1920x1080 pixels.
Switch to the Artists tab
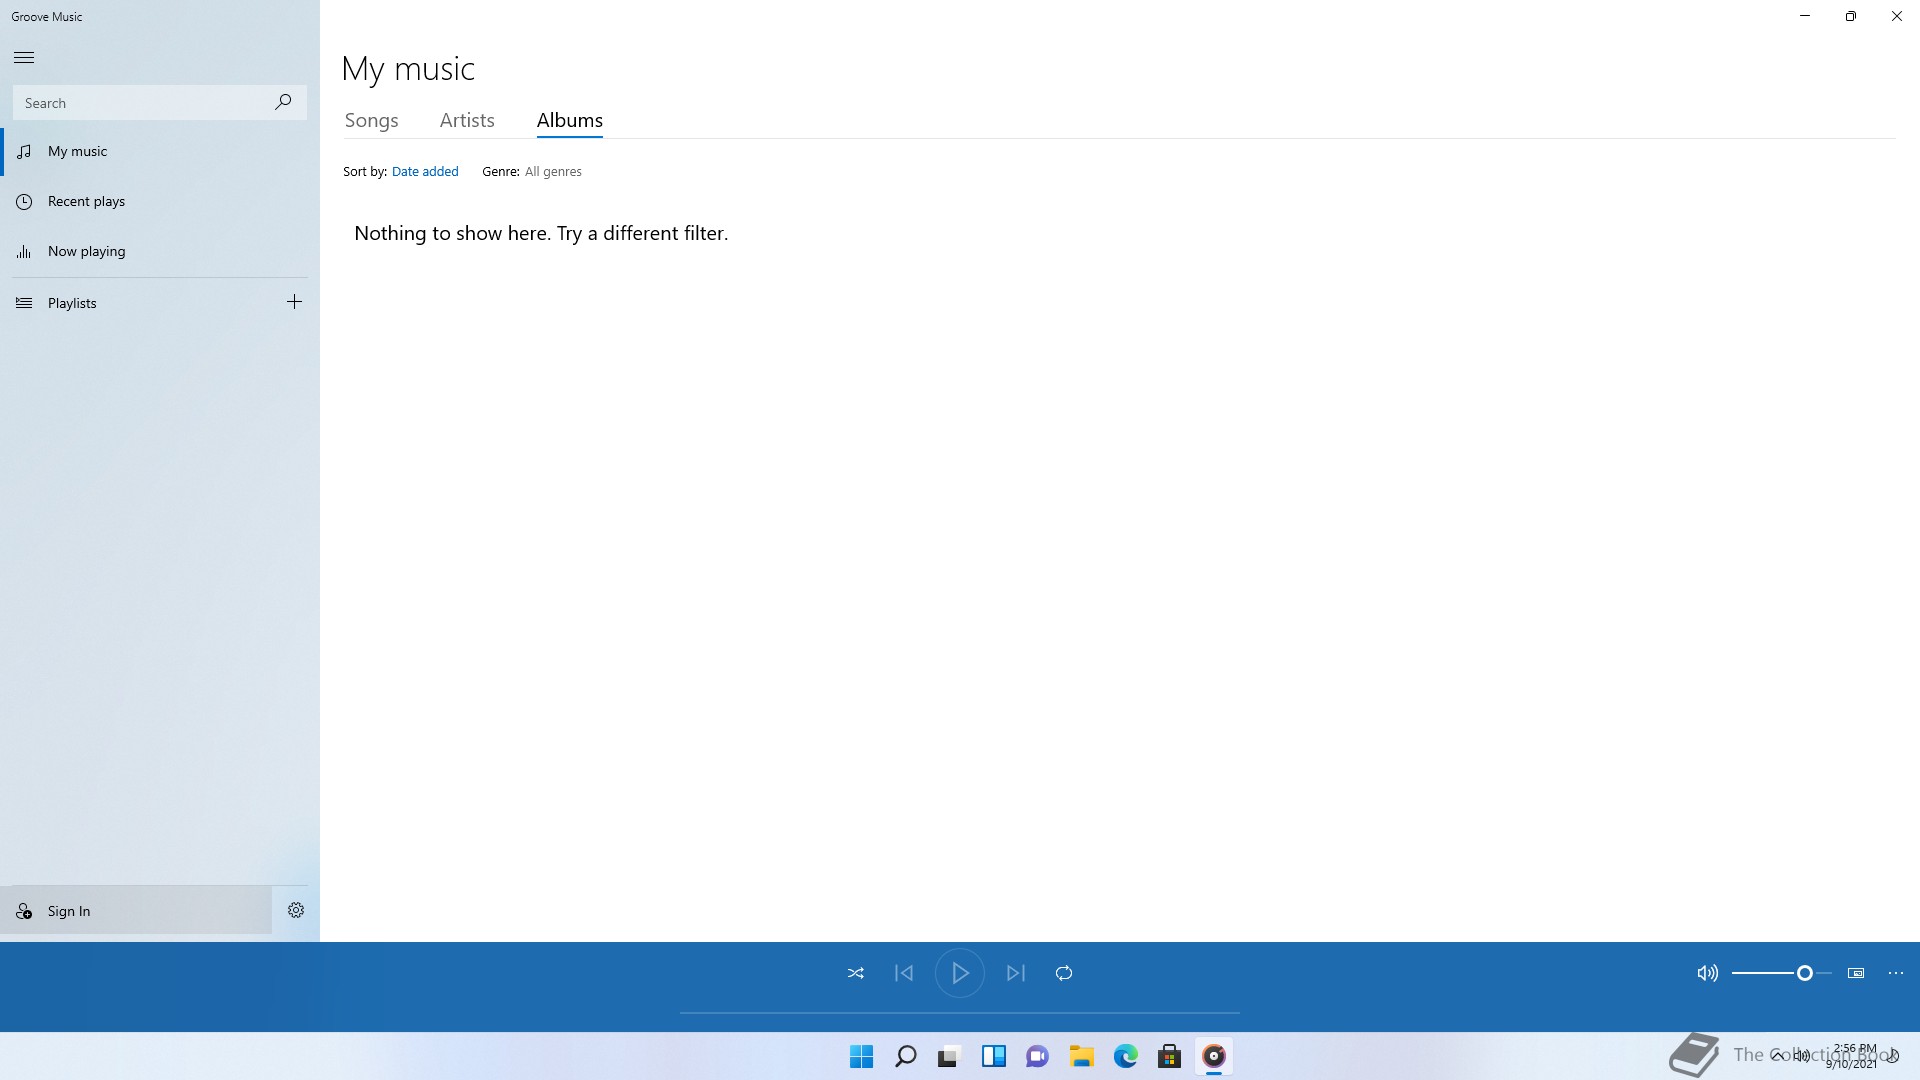pos(467,120)
